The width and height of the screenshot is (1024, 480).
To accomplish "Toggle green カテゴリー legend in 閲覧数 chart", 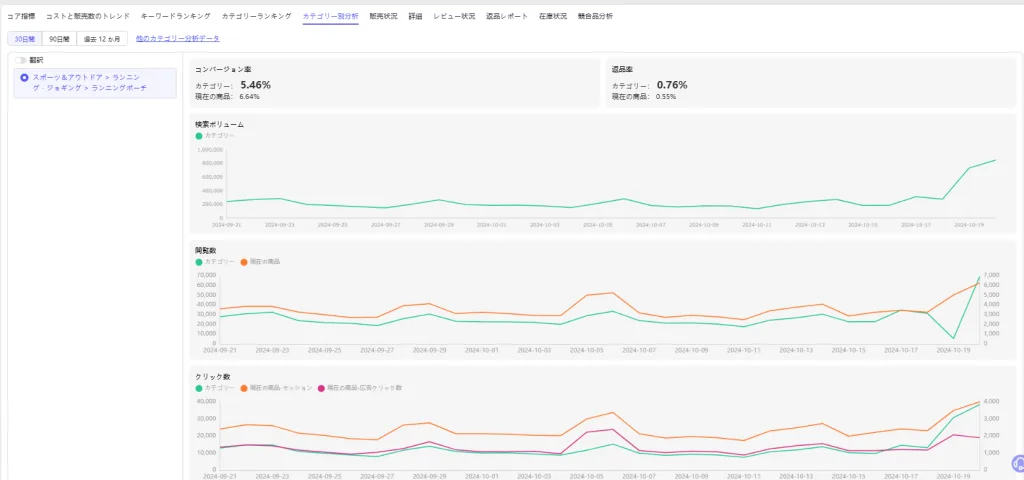I will point(215,261).
